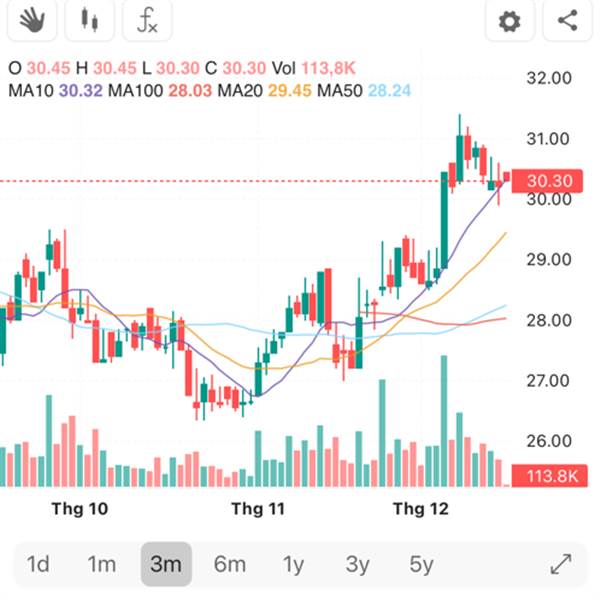Click the tallest green volume bar in Thg 12
This screenshot has height=600, width=600.
[x=444, y=421]
